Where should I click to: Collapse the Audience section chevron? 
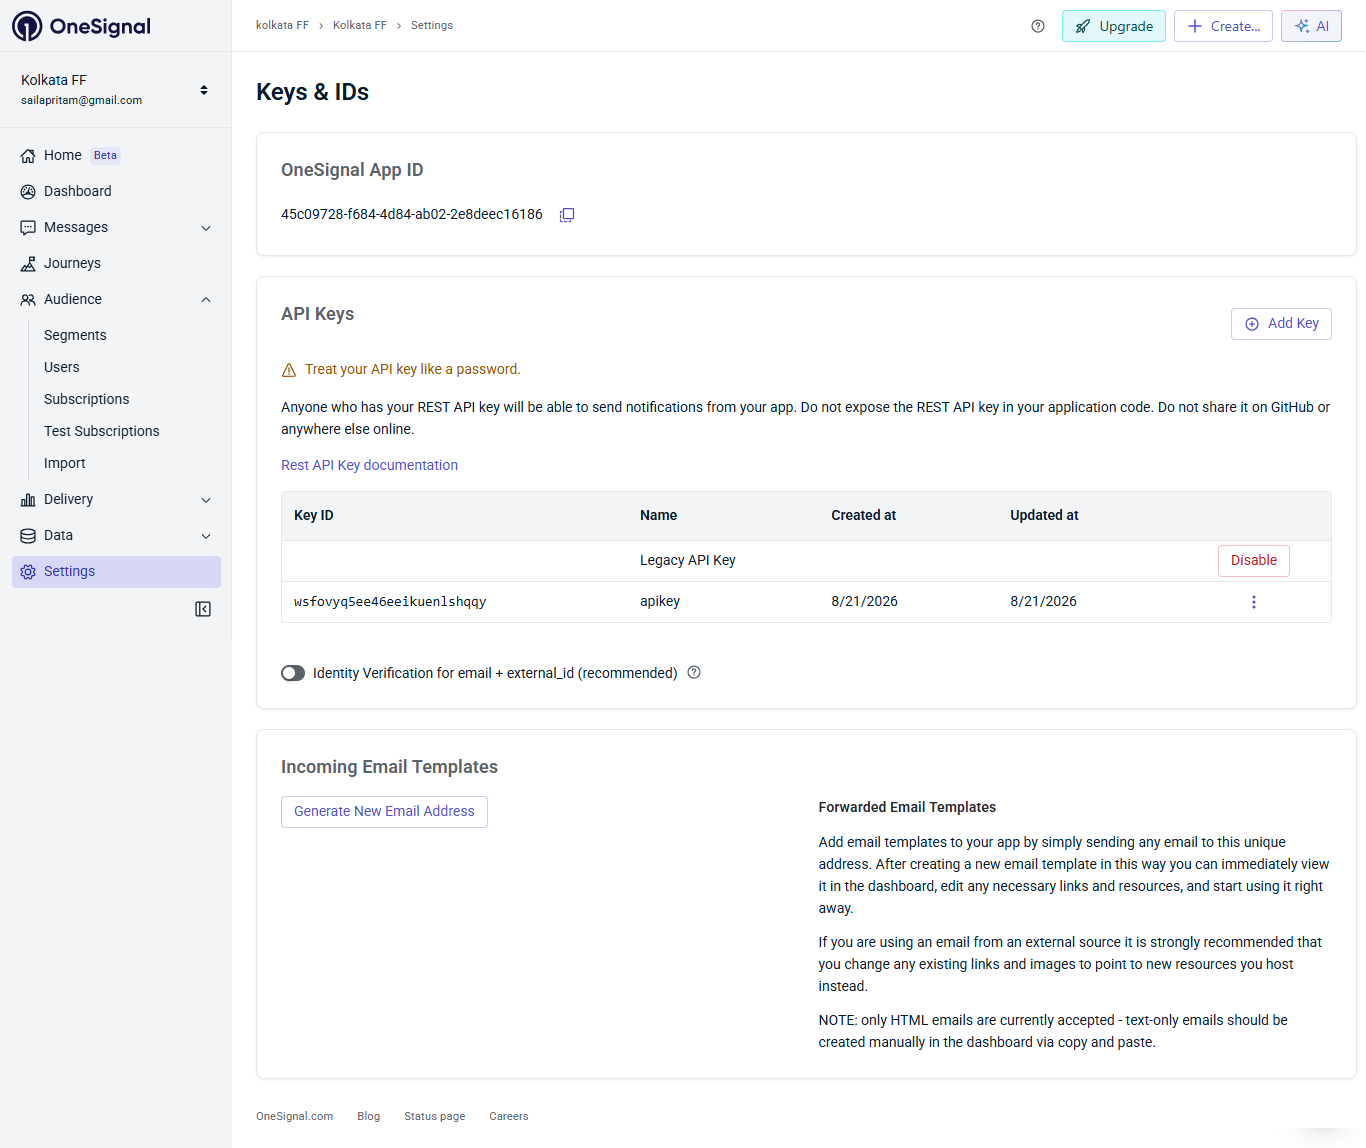pos(206,300)
